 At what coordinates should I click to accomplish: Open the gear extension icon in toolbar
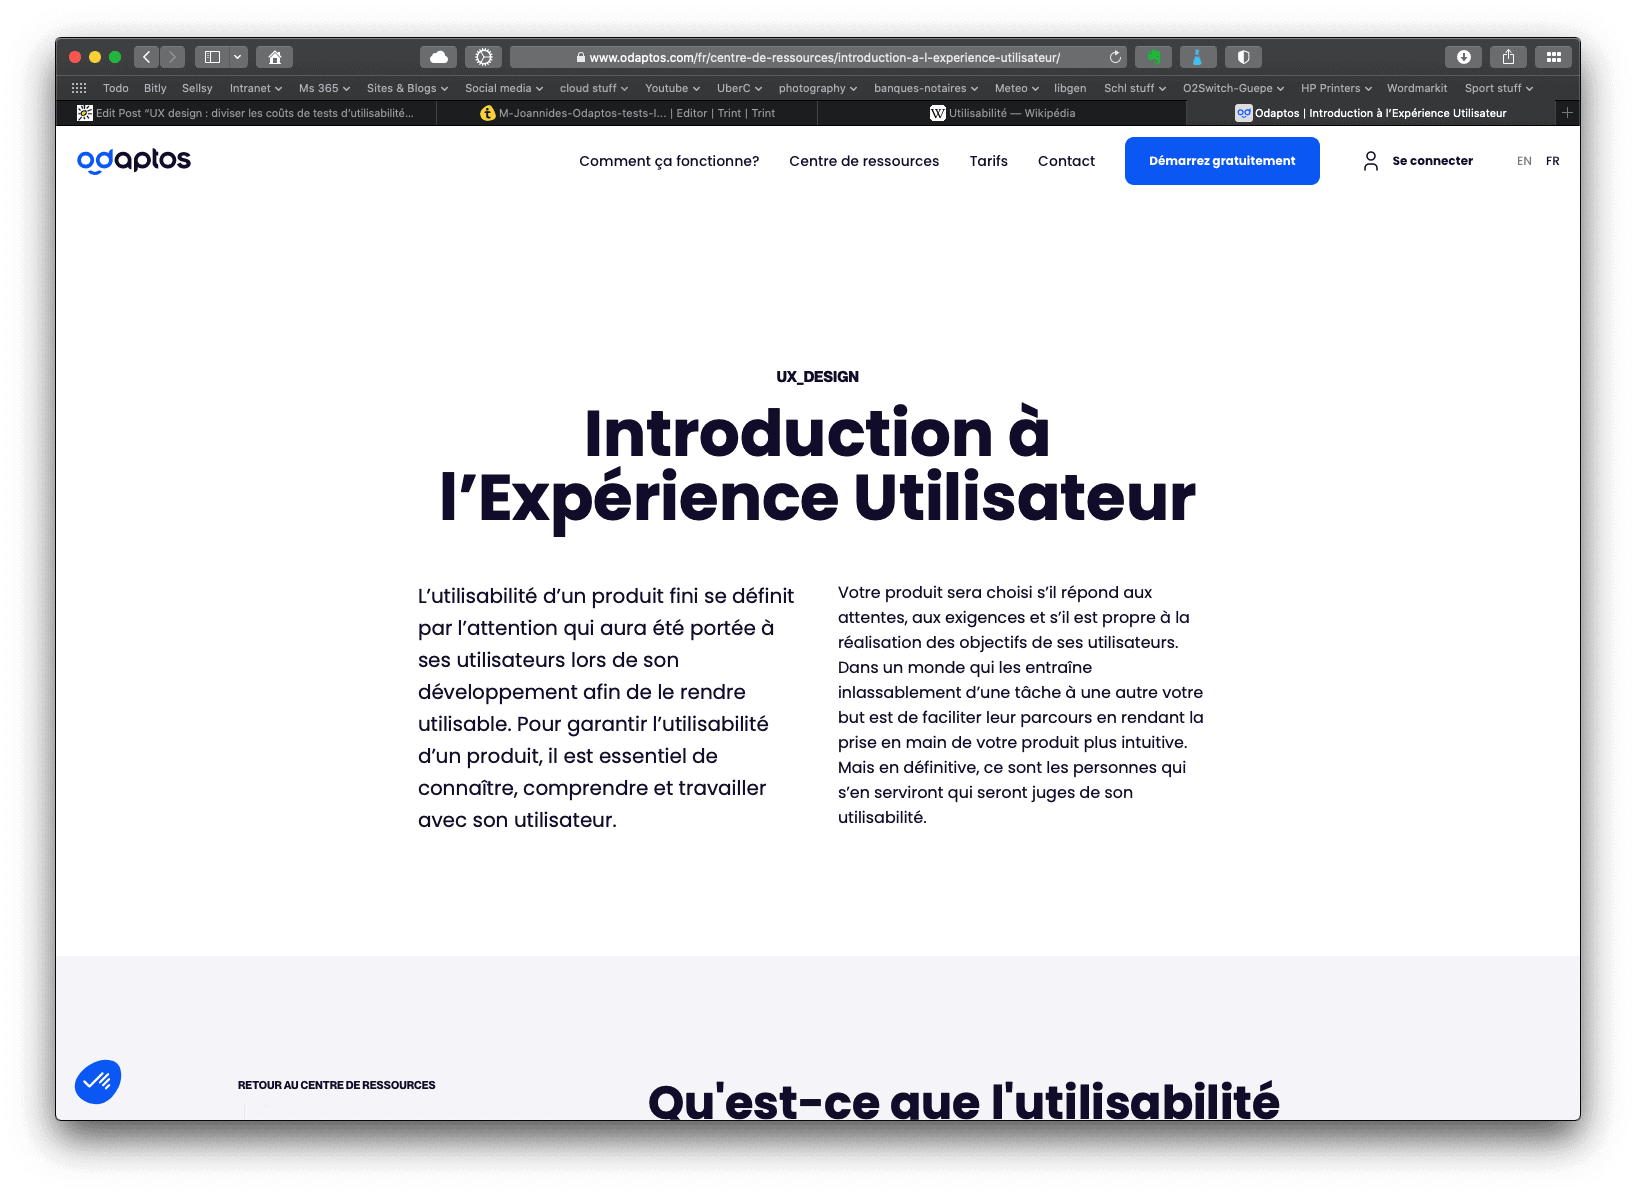(x=484, y=57)
